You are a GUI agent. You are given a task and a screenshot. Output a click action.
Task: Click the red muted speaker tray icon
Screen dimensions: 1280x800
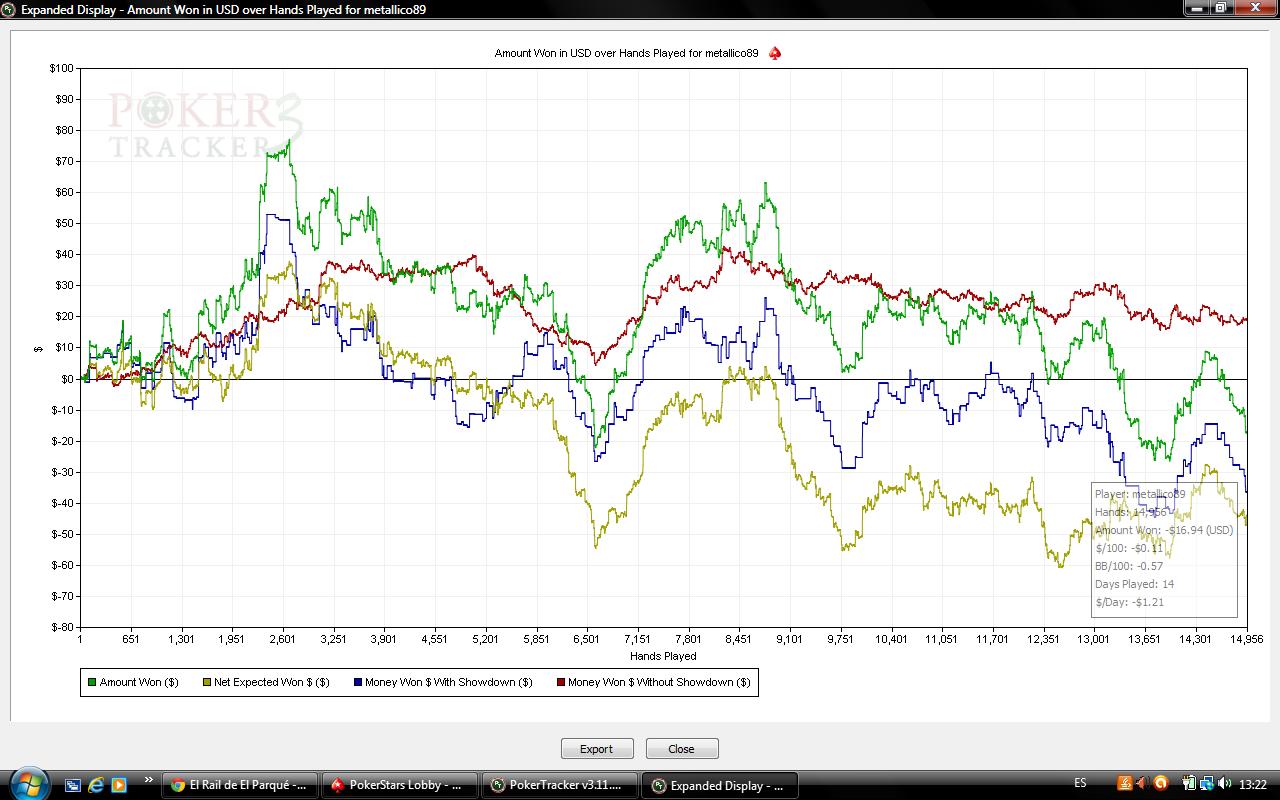pos(1142,783)
